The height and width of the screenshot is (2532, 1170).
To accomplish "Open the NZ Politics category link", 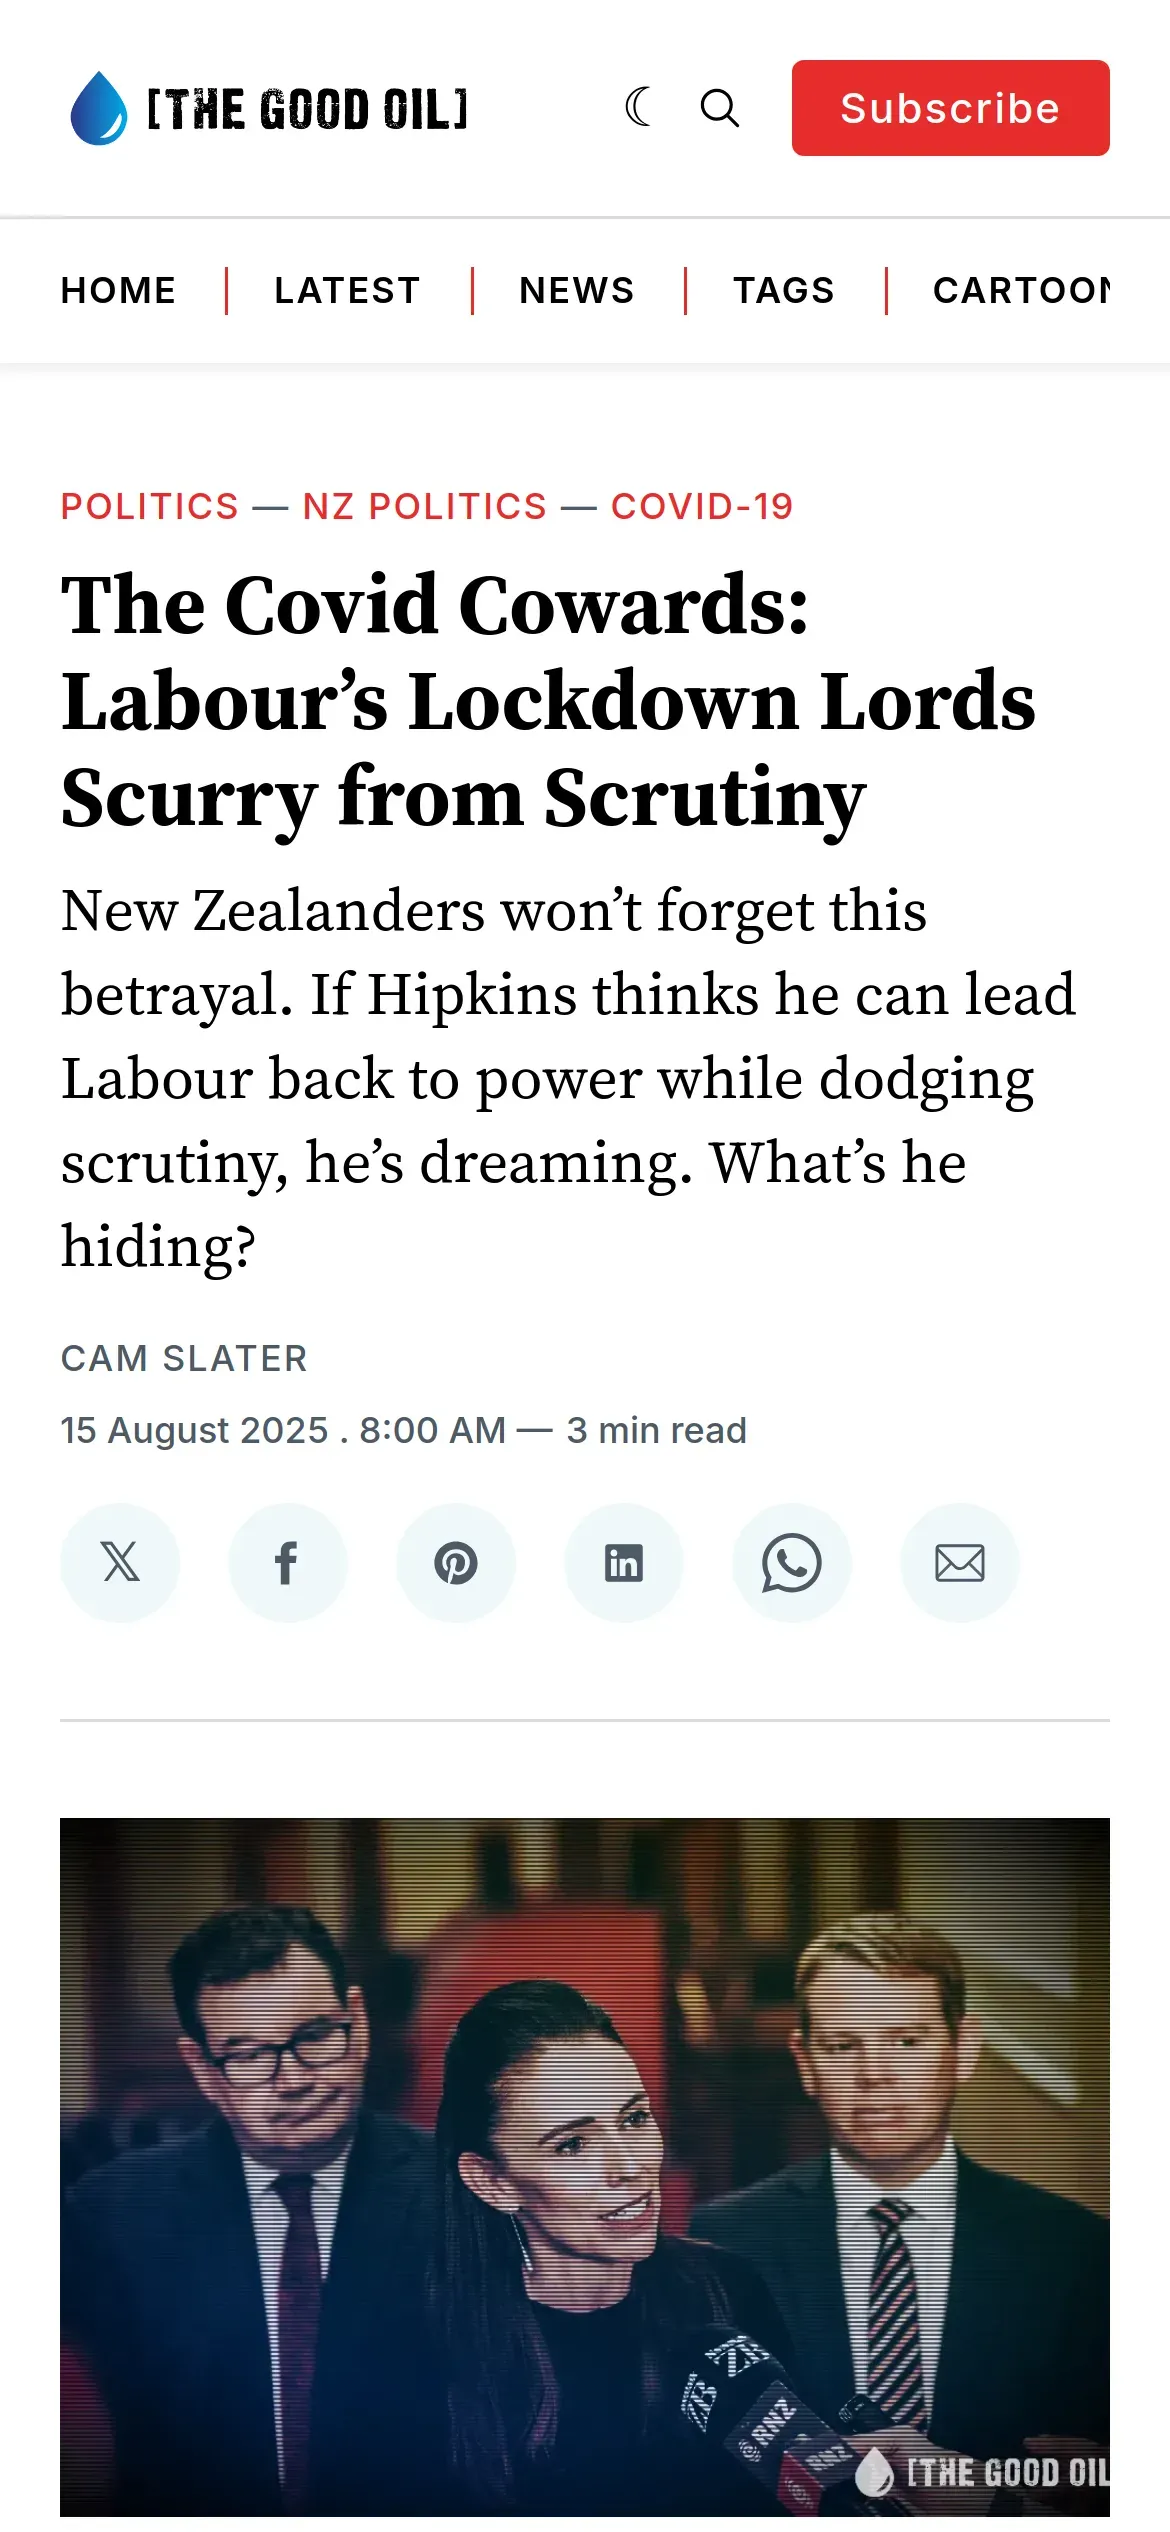I will (425, 506).
